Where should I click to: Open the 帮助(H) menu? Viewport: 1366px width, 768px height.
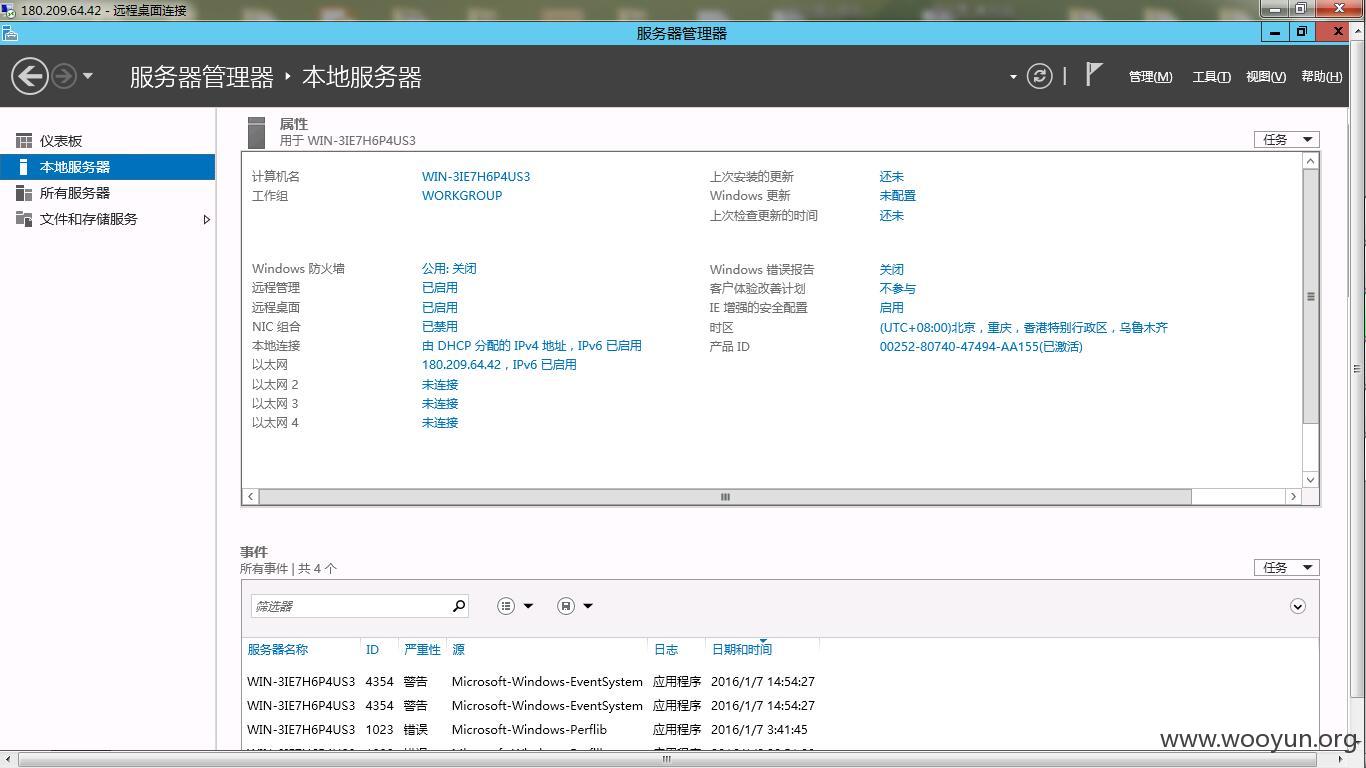coord(1322,77)
